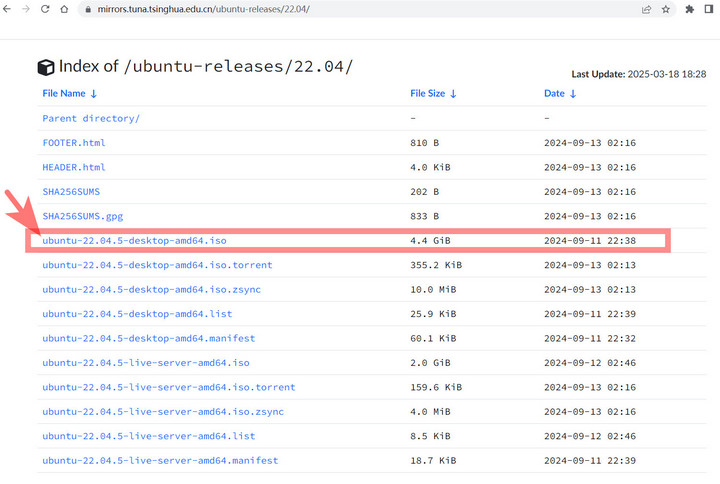Click the 18.7 KiB size value
720x484 pixels.
[433, 460]
